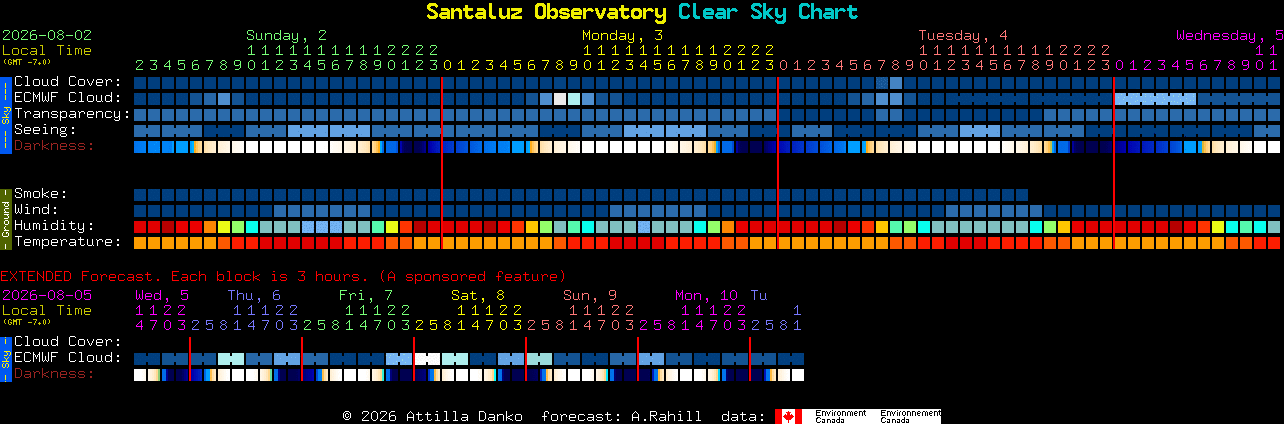This screenshot has width=1284, height=424.
Task: Open the Seeing row label
Action: click(x=46, y=130)
